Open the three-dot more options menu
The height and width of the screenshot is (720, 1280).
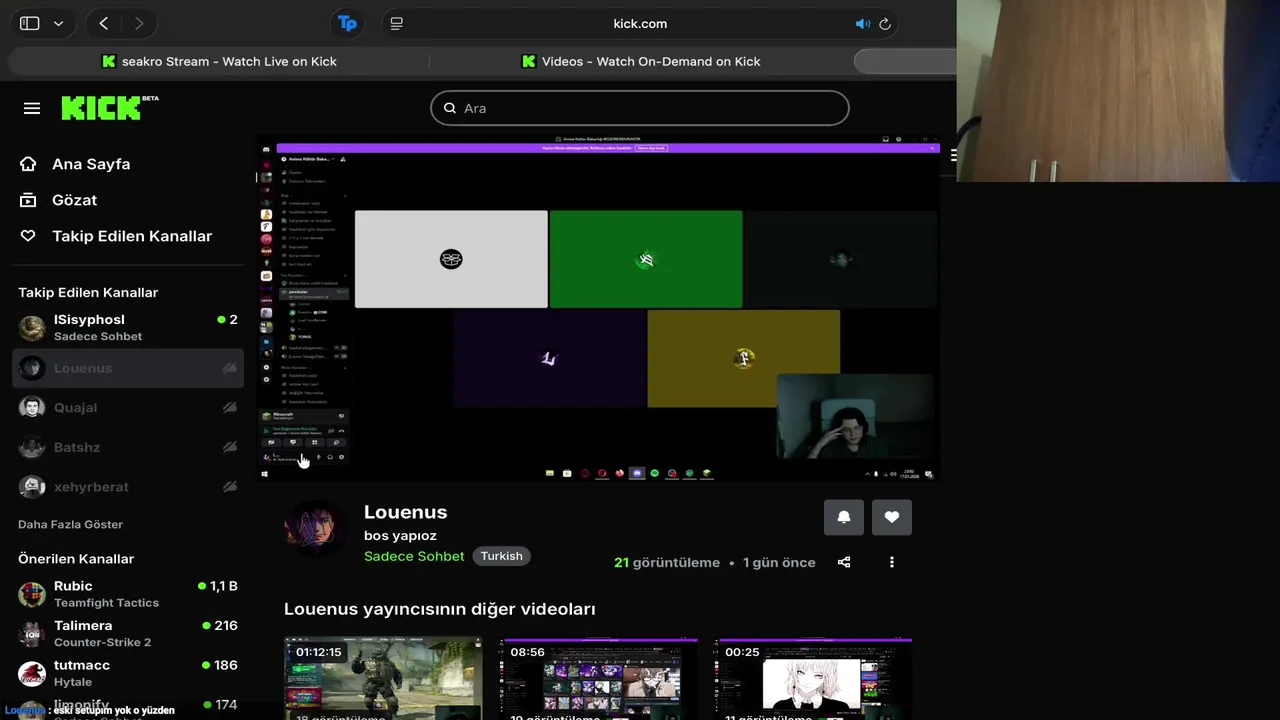[892, 562]
